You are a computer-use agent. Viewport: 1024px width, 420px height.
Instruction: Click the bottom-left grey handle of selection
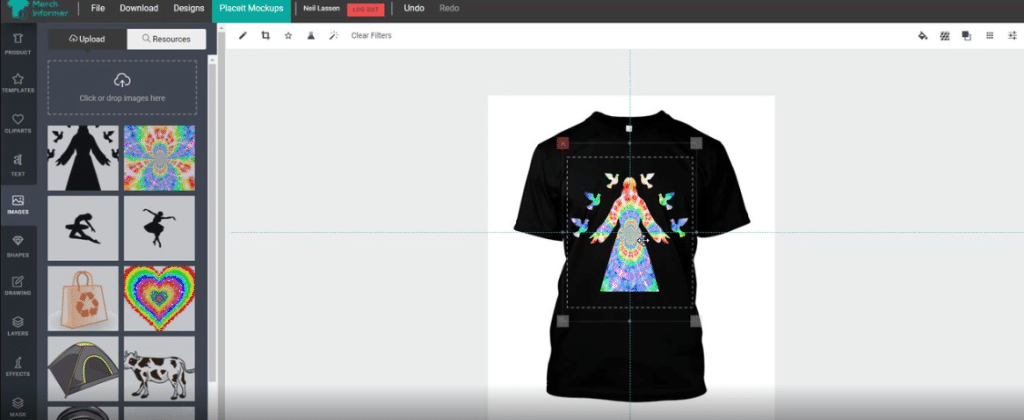coord(563,321)
